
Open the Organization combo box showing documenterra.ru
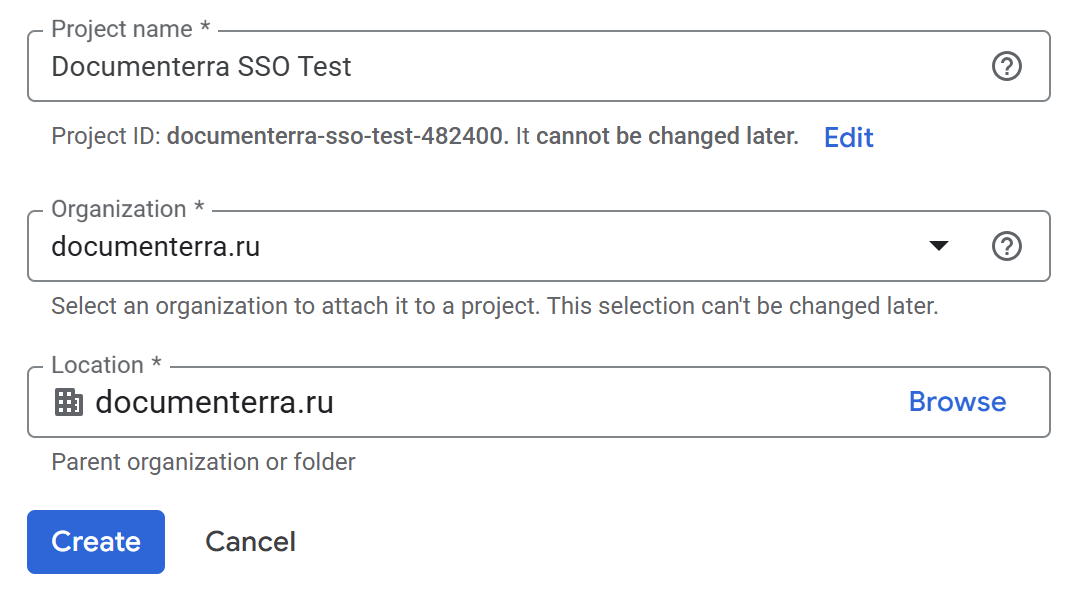pos(480,246)
